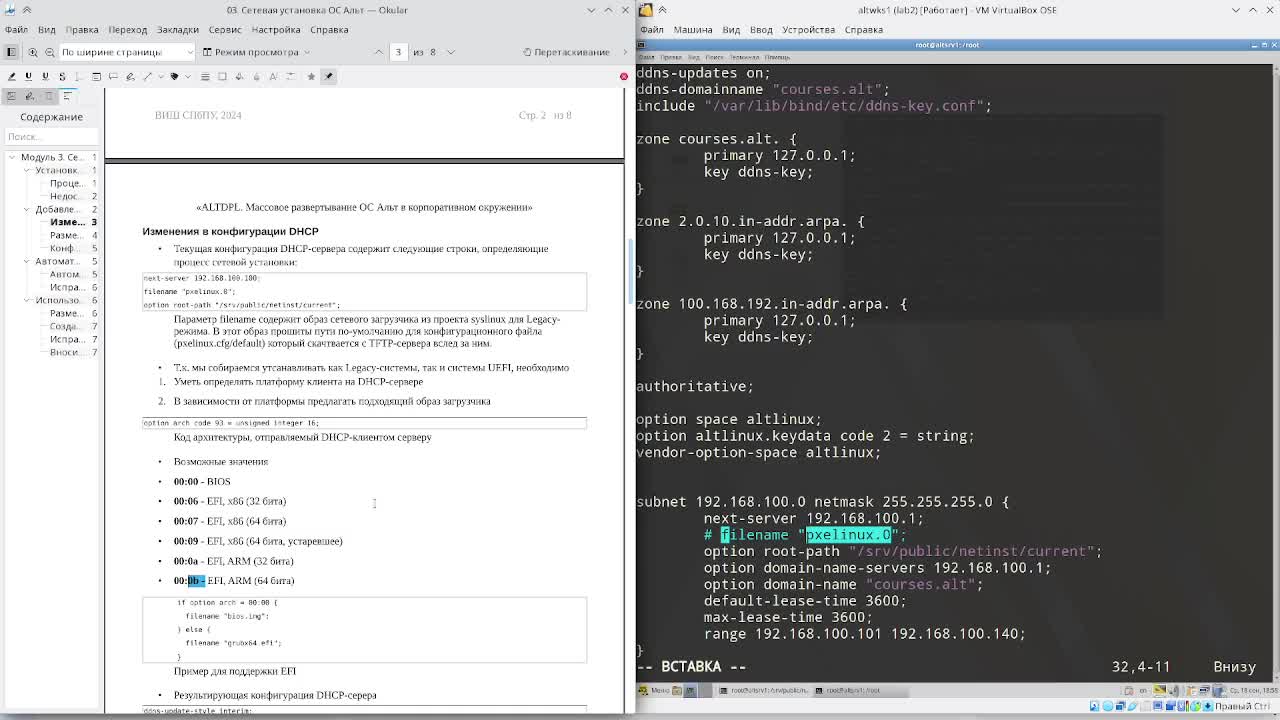Click the page number field showing 3
The width and height of the screenshot is (1280, 720).
(398, 52)
